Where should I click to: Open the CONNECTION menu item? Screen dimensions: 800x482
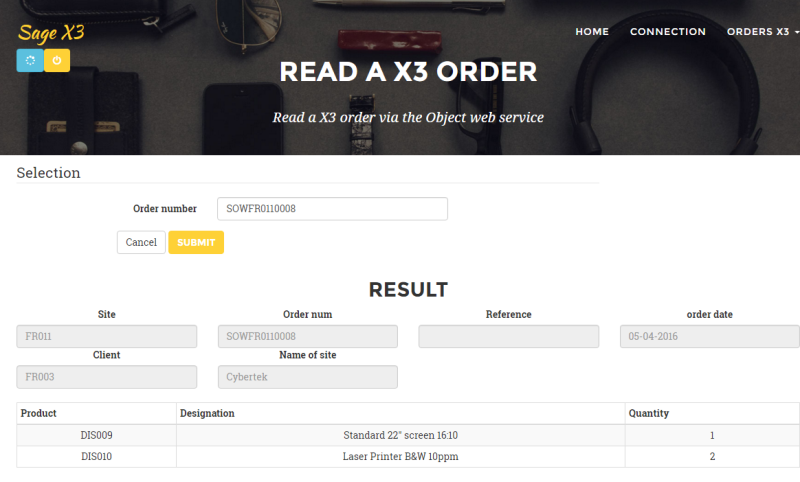tap(667, 32)
